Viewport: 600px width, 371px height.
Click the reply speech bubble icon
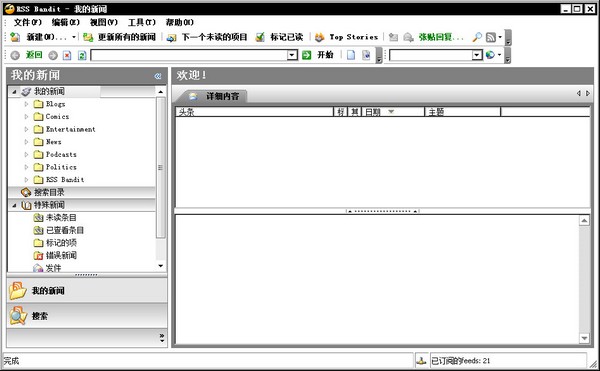[409, 37]
